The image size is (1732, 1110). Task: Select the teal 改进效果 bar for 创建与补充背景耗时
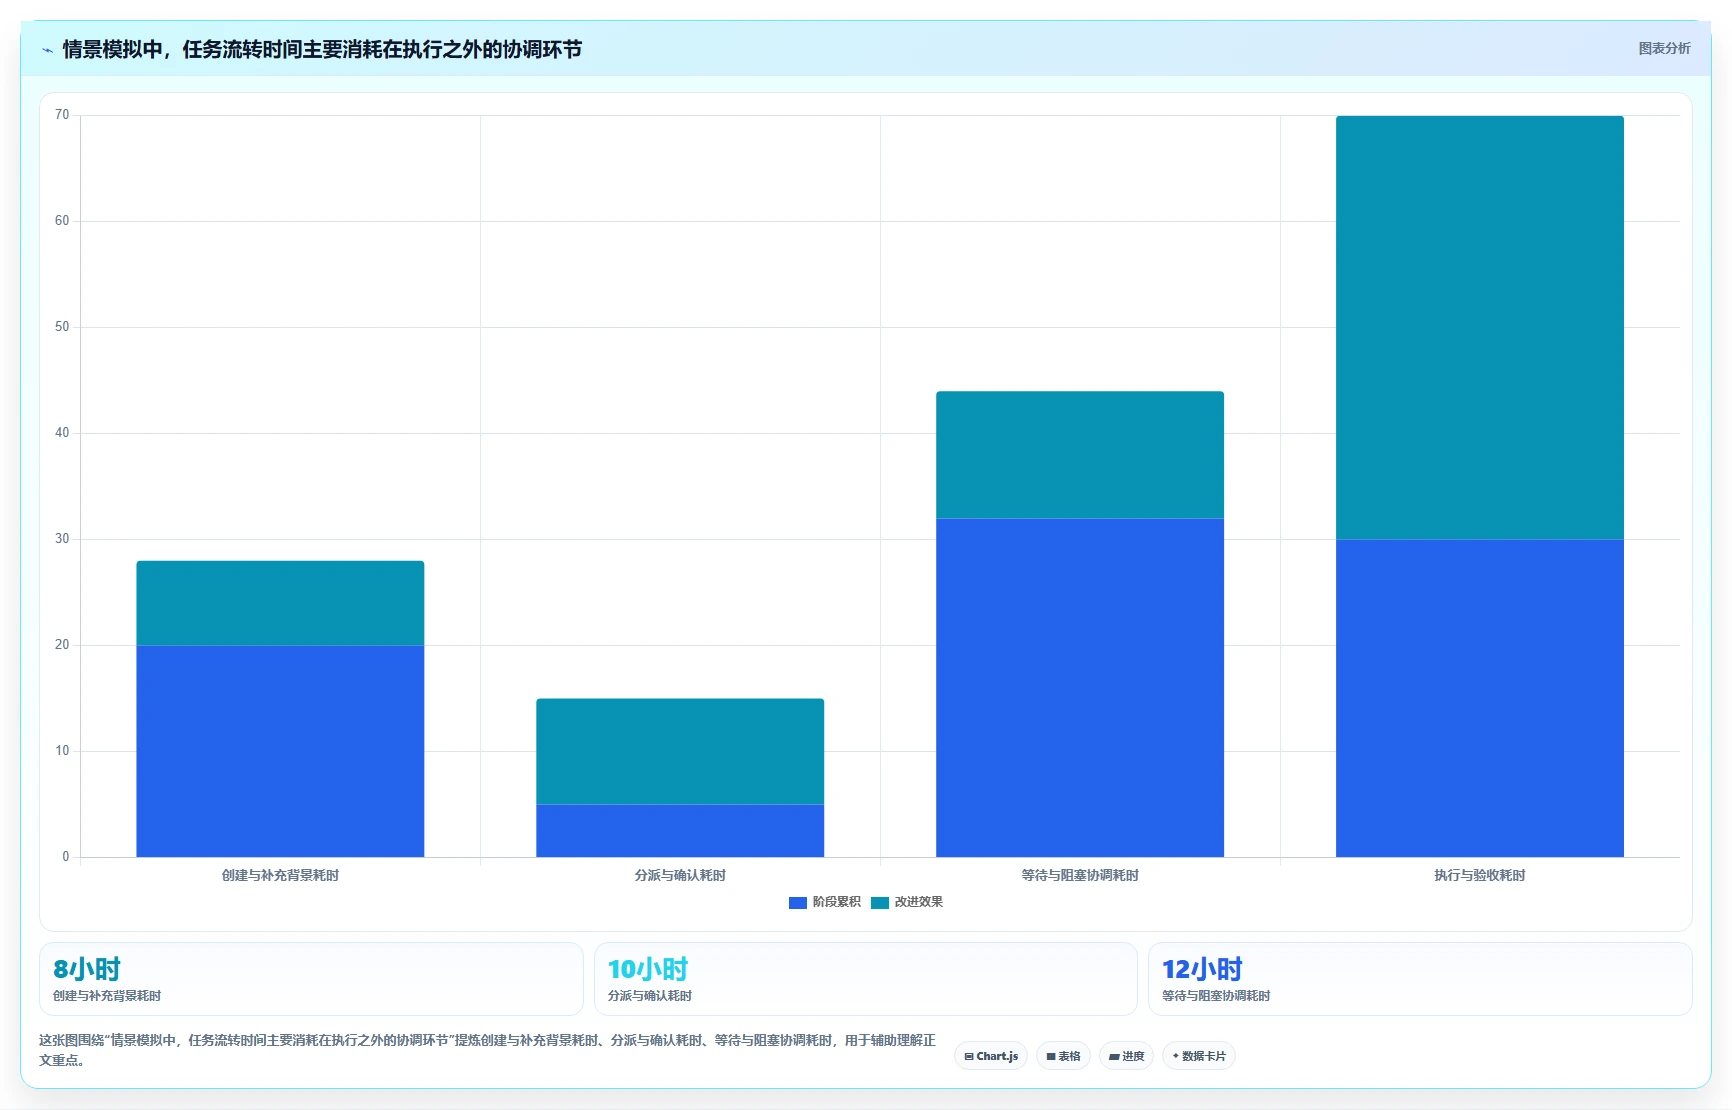coord(280,603)
